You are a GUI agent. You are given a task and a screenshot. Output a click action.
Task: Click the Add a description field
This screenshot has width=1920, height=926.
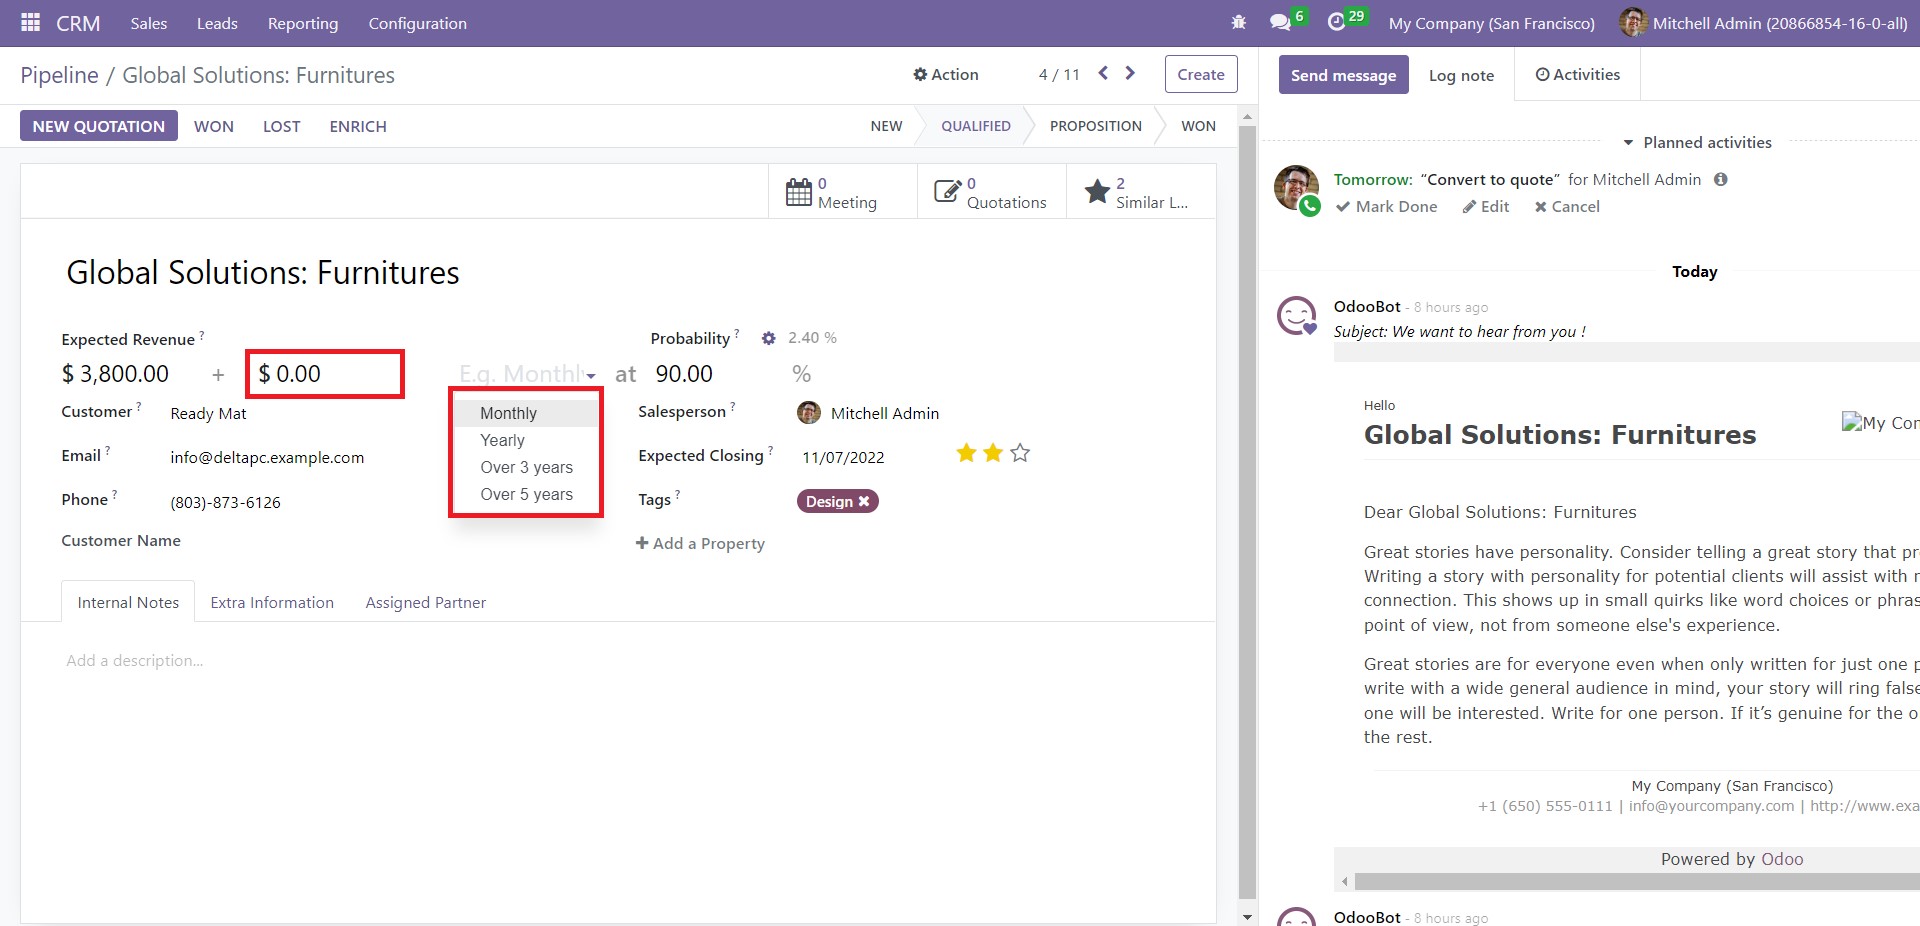tap(134, 660)
